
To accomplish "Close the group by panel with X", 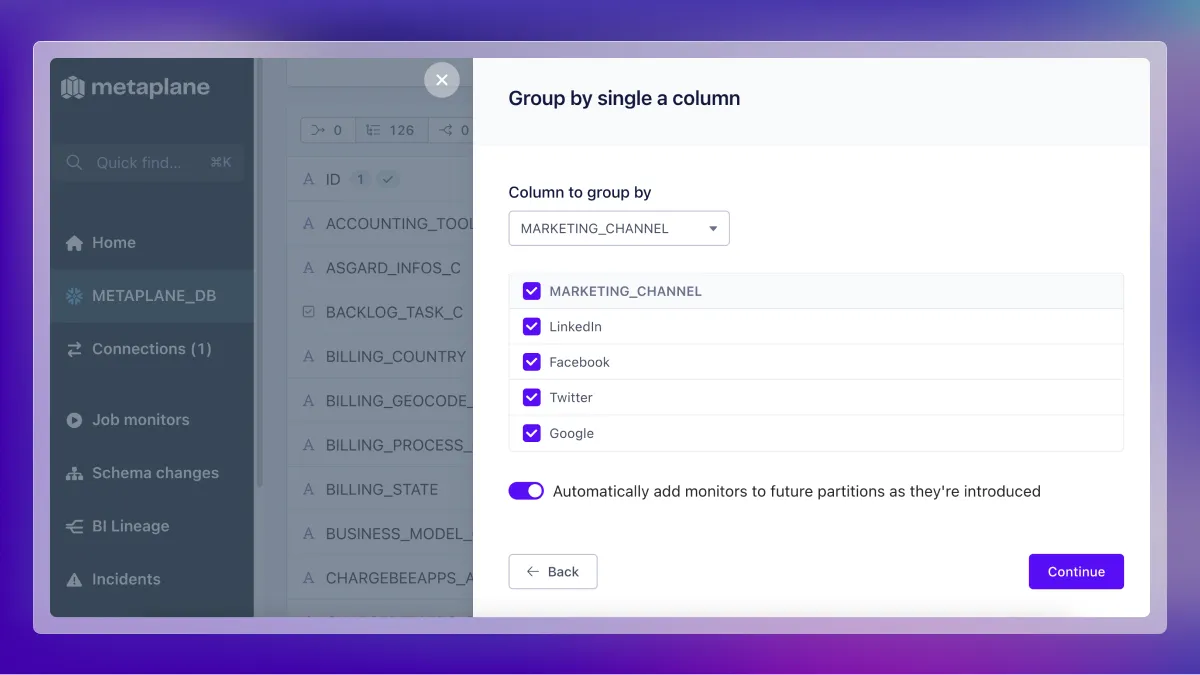I will [442, 80].
